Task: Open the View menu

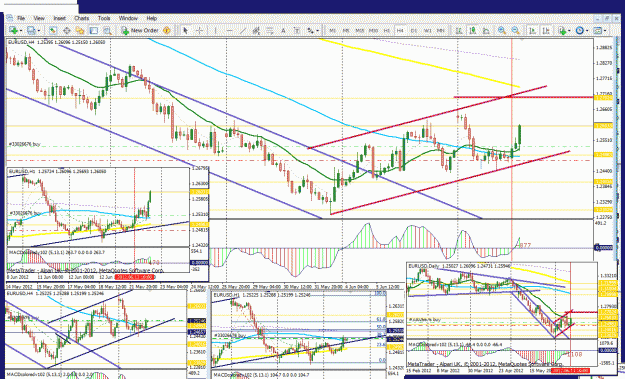Action: tap(39, 18)
